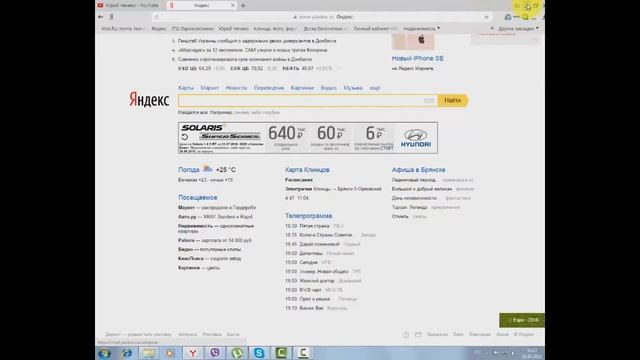This screenshot has height=360, width=640.
Task: Open the Карта Клинцов heading
Action: click(x=307, y=169)
